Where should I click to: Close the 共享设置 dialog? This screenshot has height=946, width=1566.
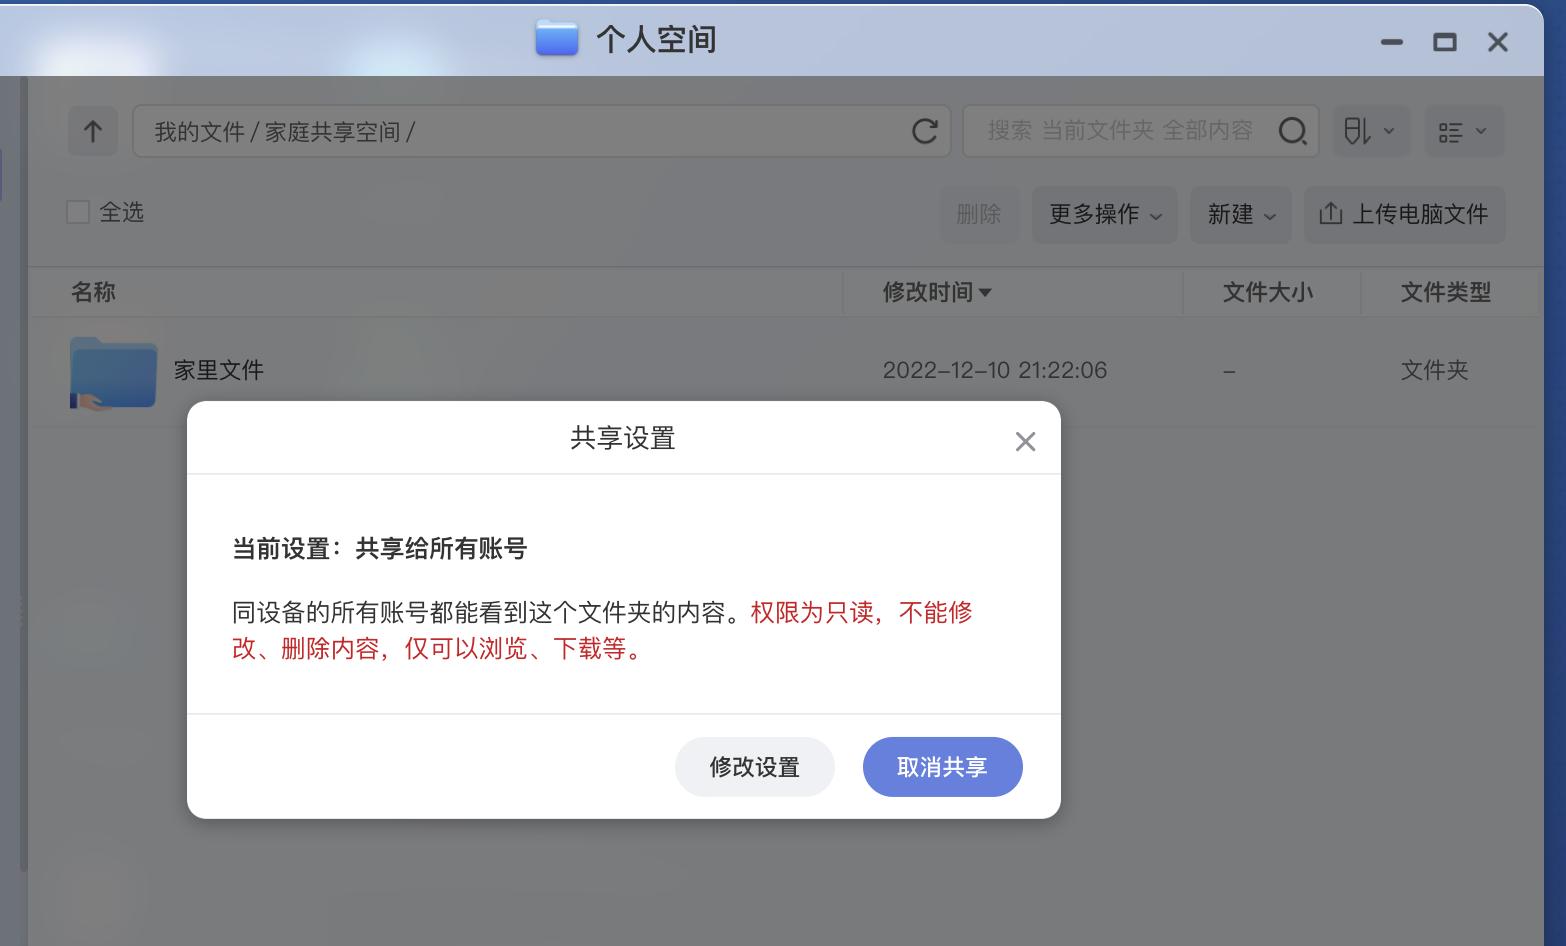click(1024, 441)
